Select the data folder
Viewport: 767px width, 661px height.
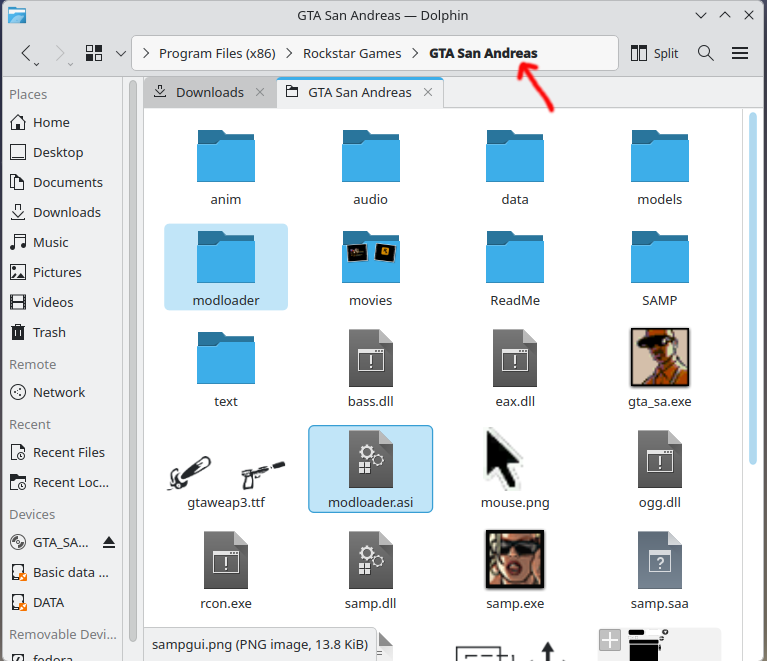point(515,167)
